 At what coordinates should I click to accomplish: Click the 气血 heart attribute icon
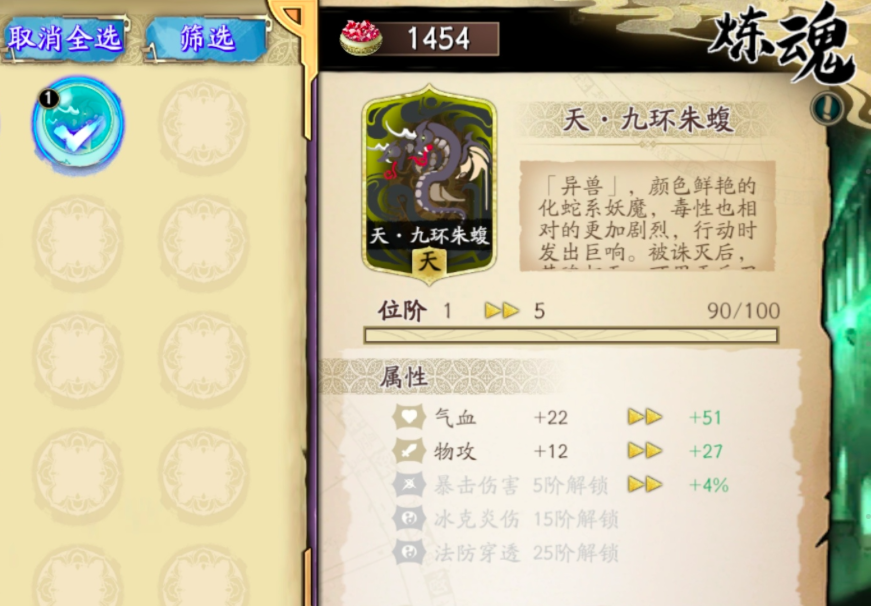click(x=409, y=417)
